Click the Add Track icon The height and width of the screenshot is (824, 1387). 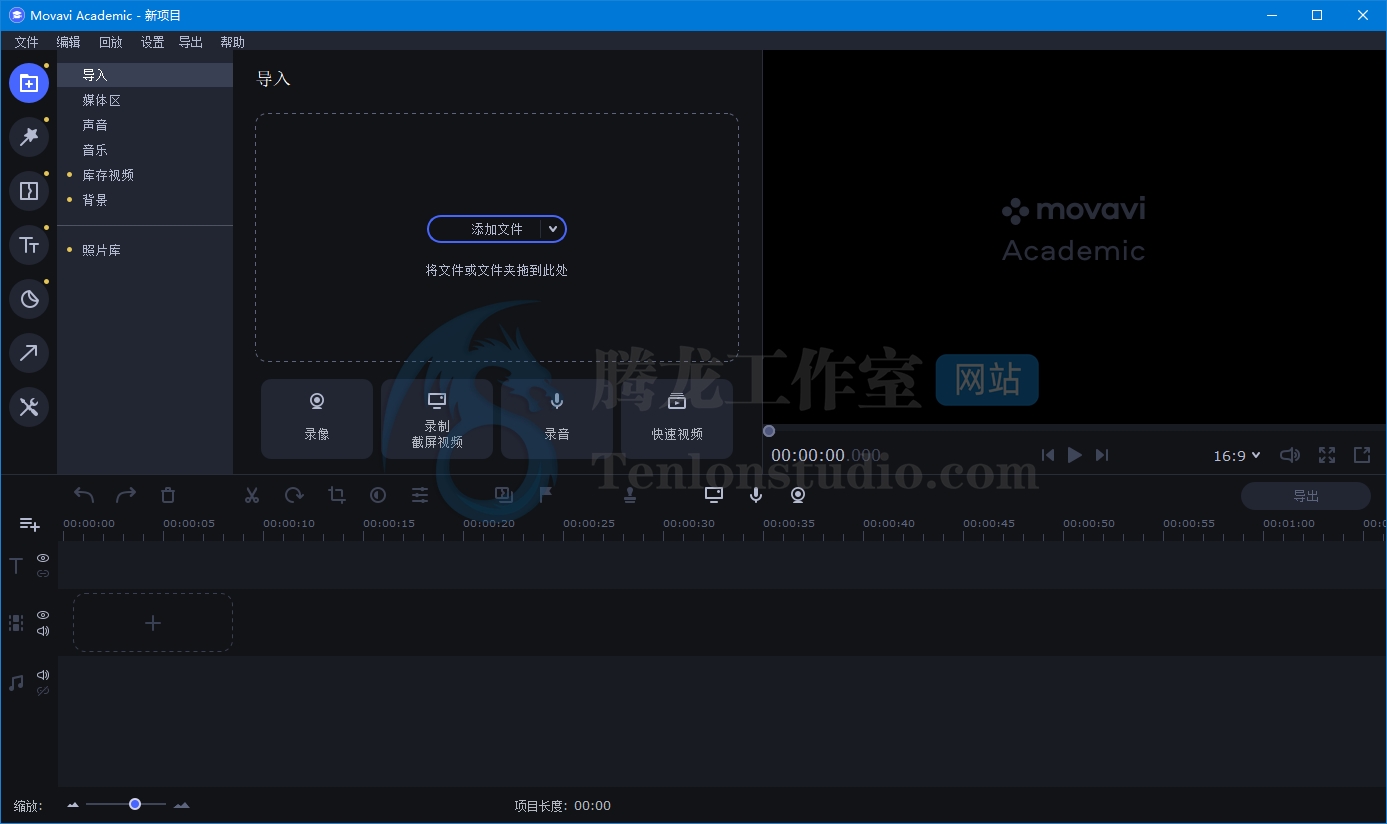(x=30, y=524)
